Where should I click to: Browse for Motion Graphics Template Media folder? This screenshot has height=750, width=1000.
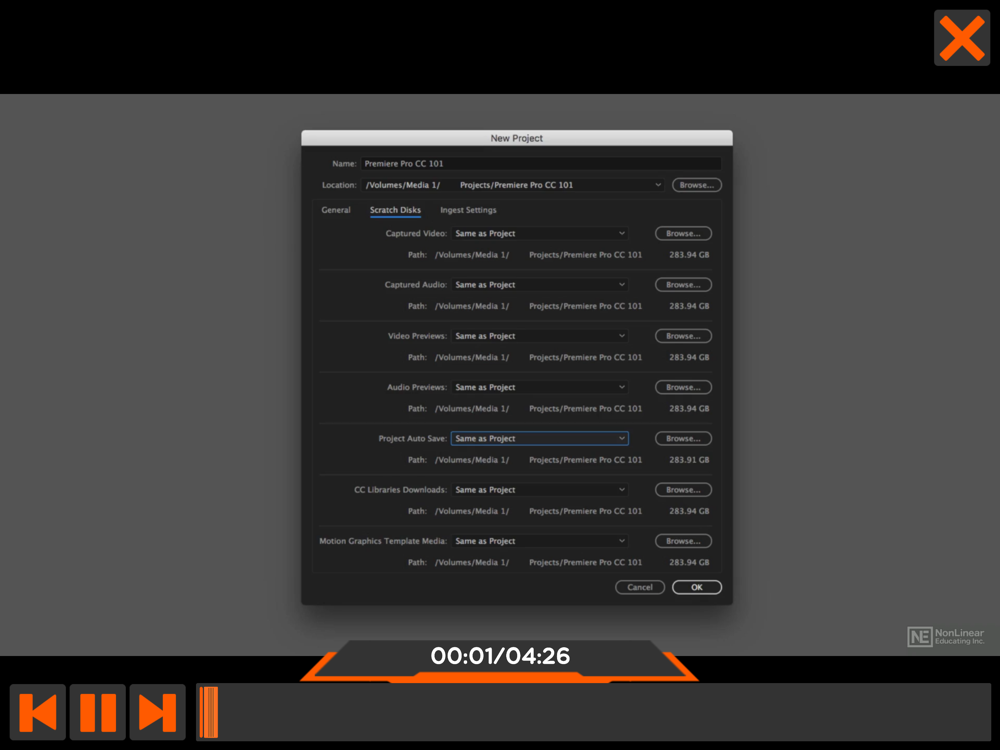tap(683, 541)
